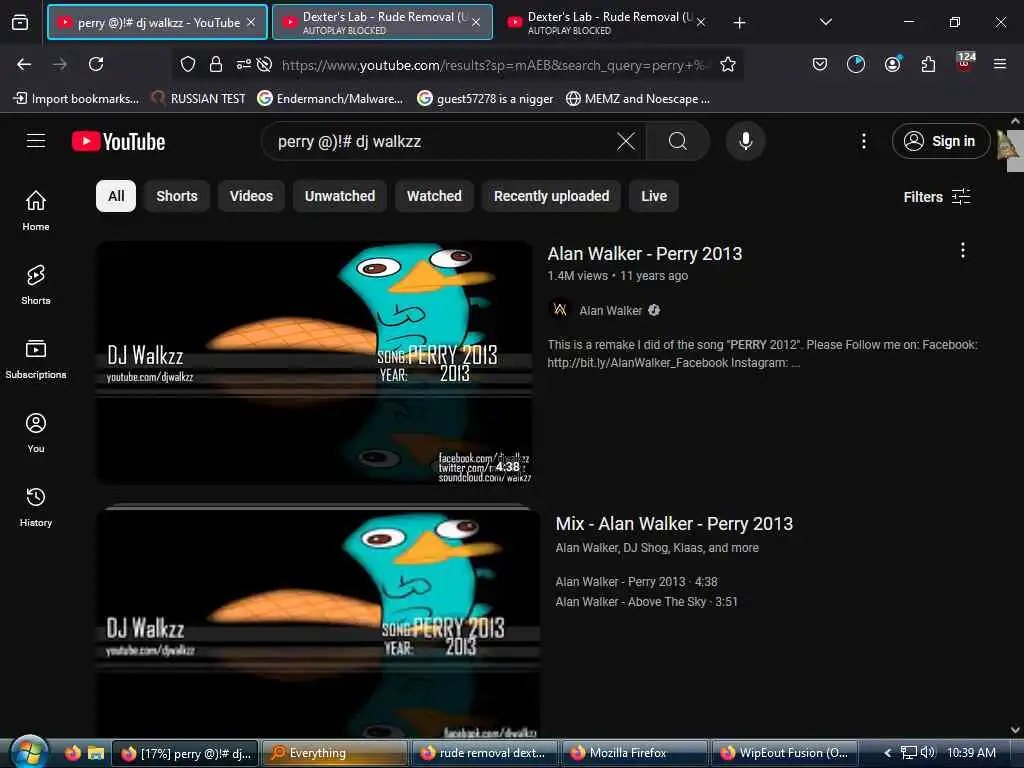Open Subscriptions in the sidebar
The width and height of the screenshot is (1024, 768).
pyautogui.click(x=36, y=359)
